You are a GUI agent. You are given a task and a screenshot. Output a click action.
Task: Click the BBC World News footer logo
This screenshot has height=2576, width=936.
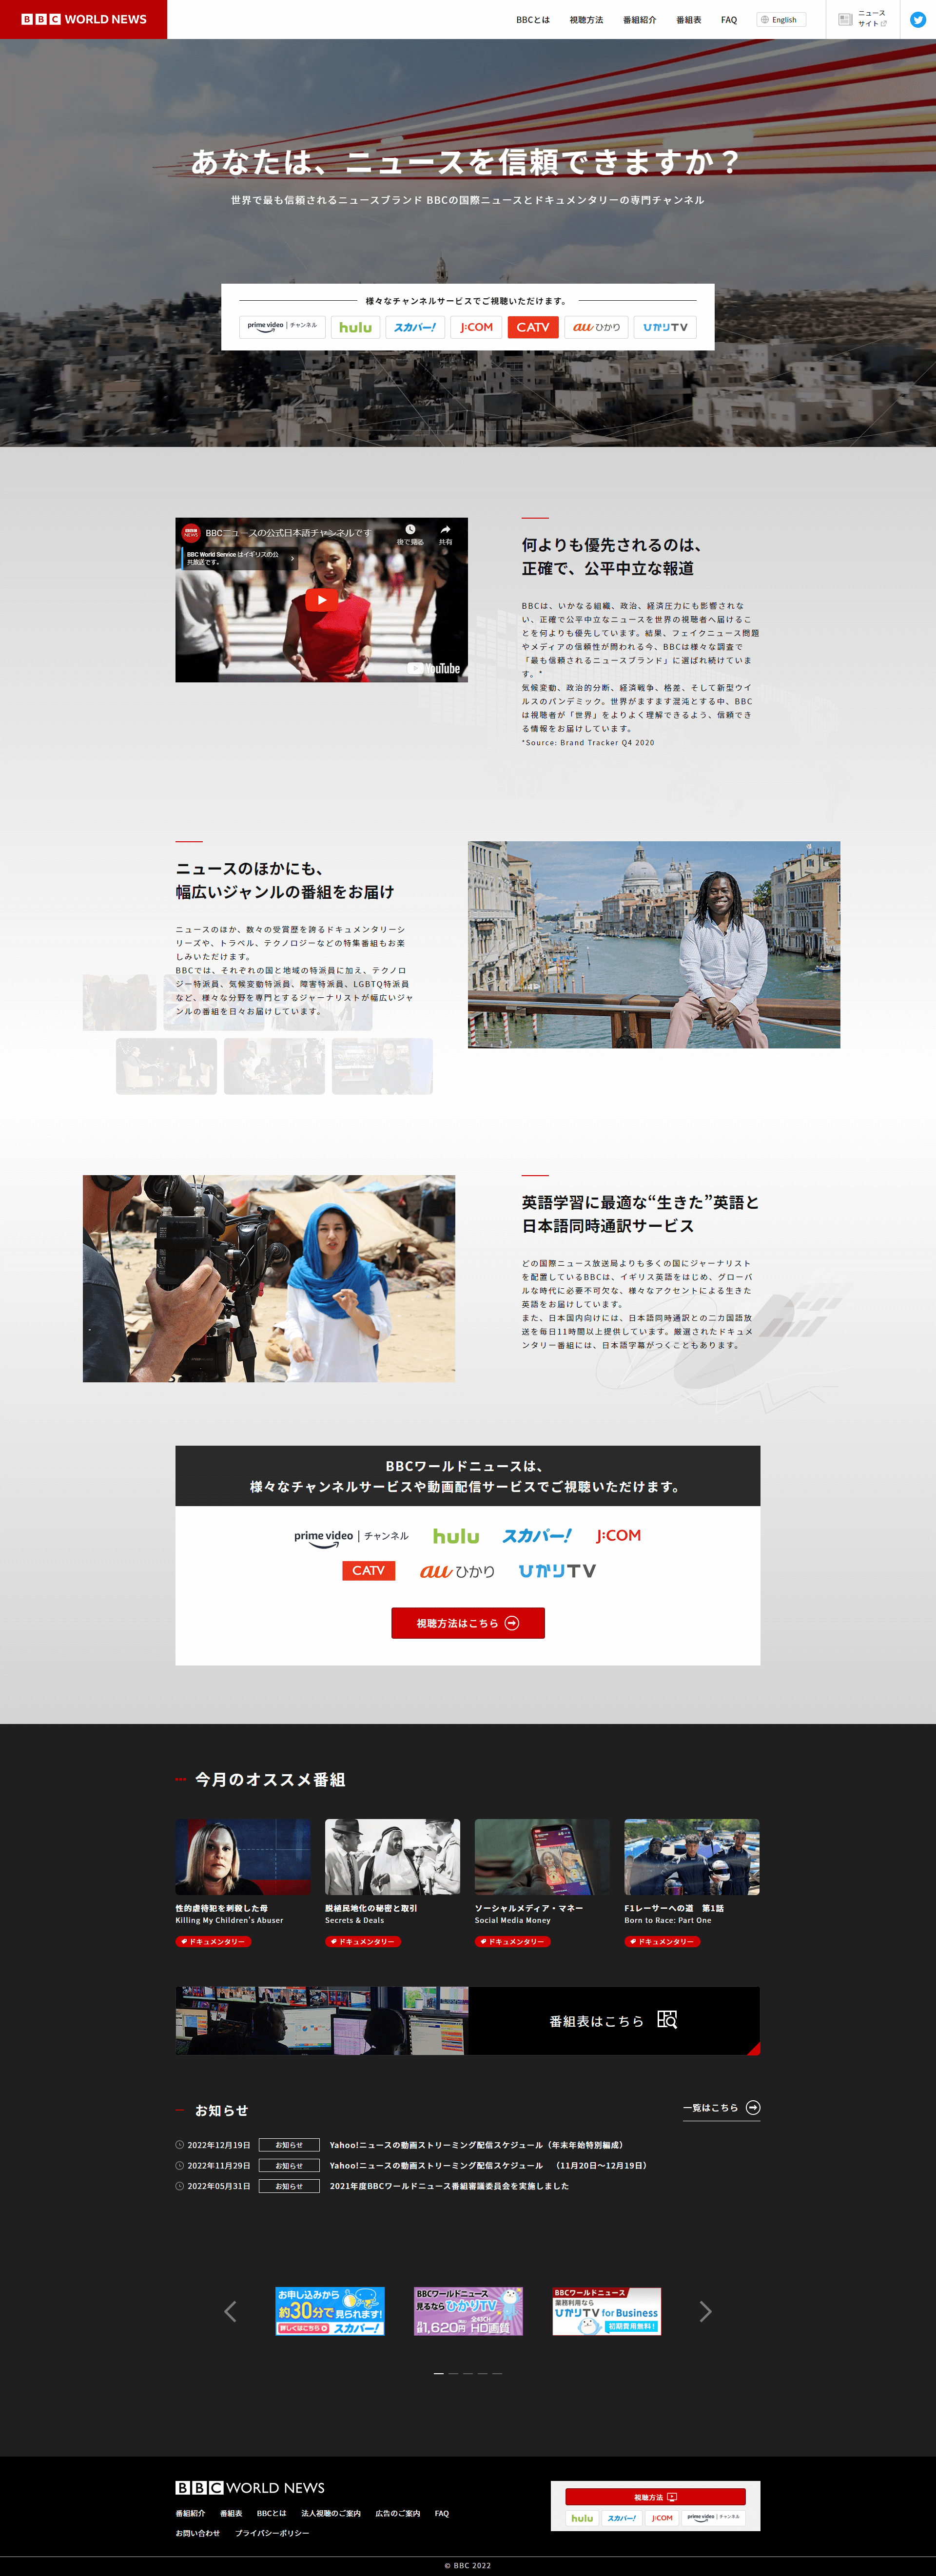(250, 2487)
